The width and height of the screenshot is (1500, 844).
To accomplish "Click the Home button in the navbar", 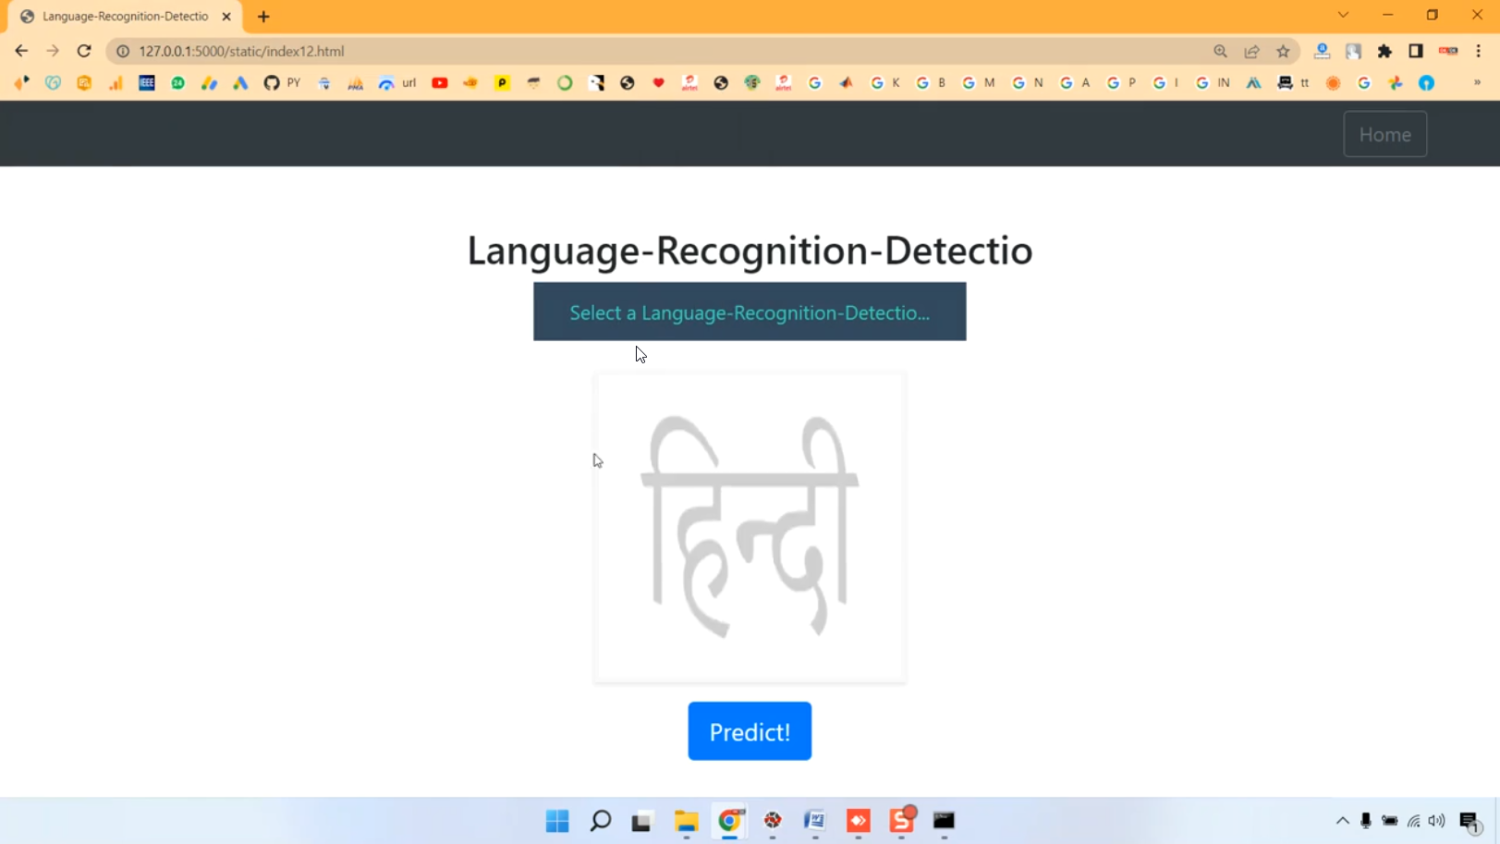I will click(1385, 134).
